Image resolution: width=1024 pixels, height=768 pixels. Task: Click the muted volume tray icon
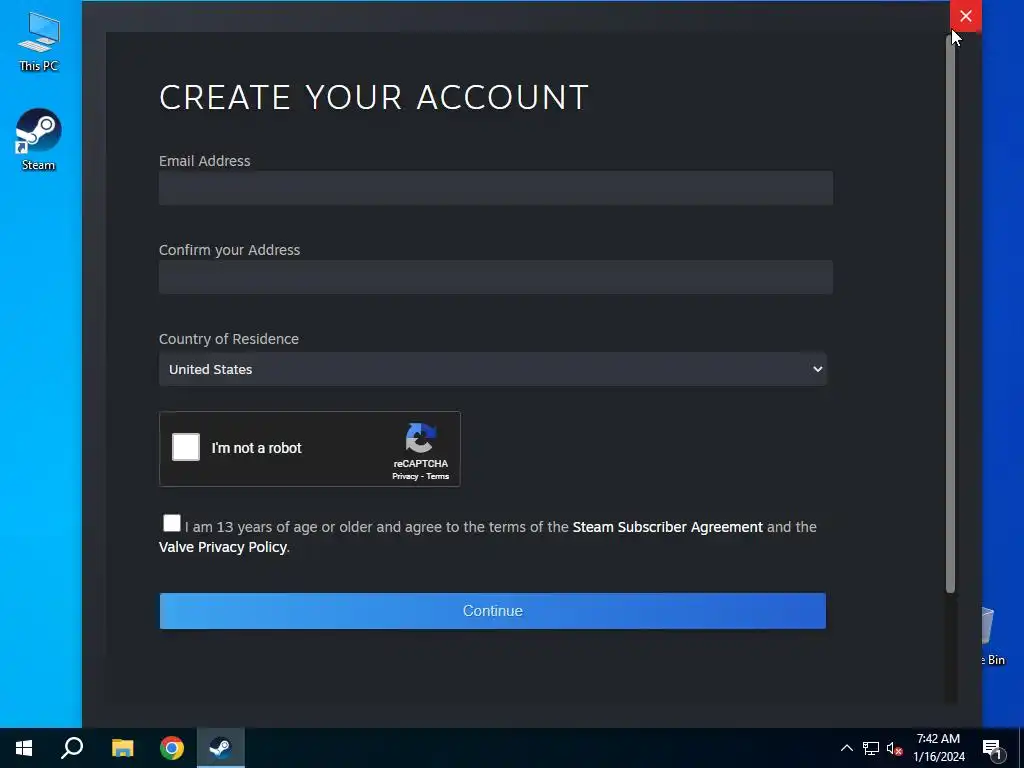(894, 748)
